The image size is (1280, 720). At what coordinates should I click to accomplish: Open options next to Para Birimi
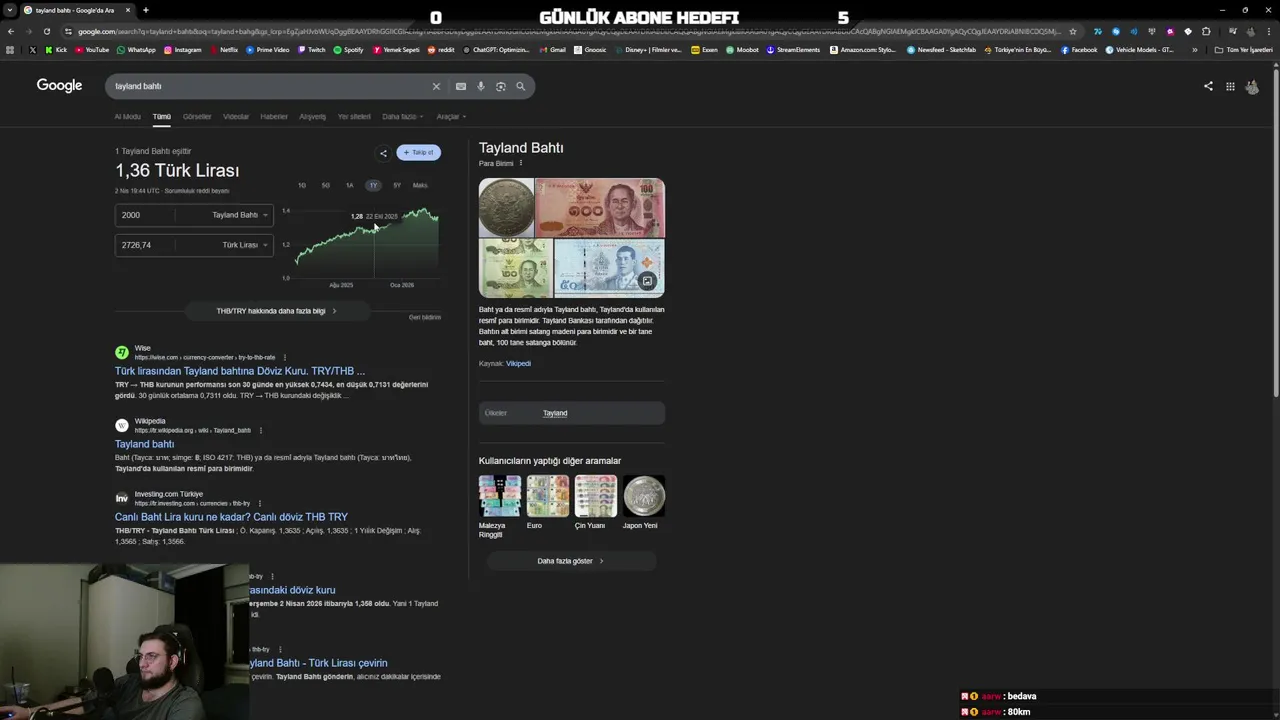521,163
